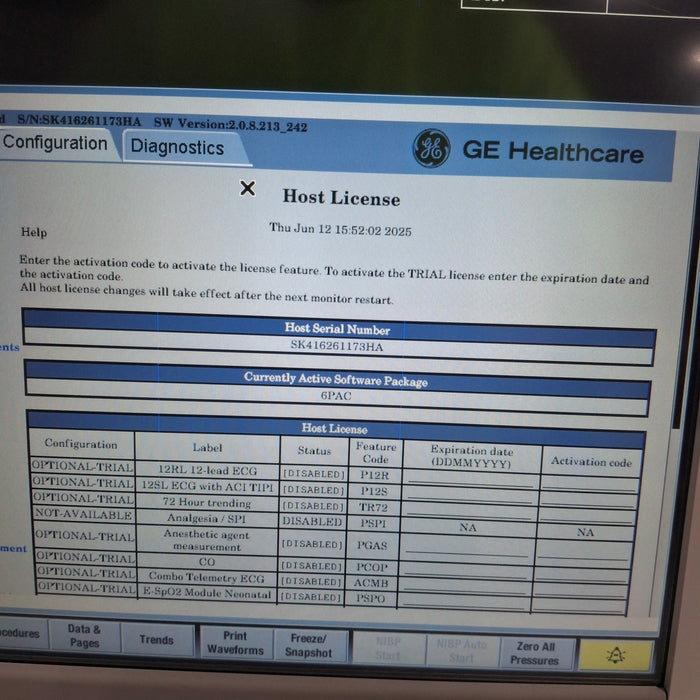
Task: Open Data & Pages menu
Action: [84, 636]
